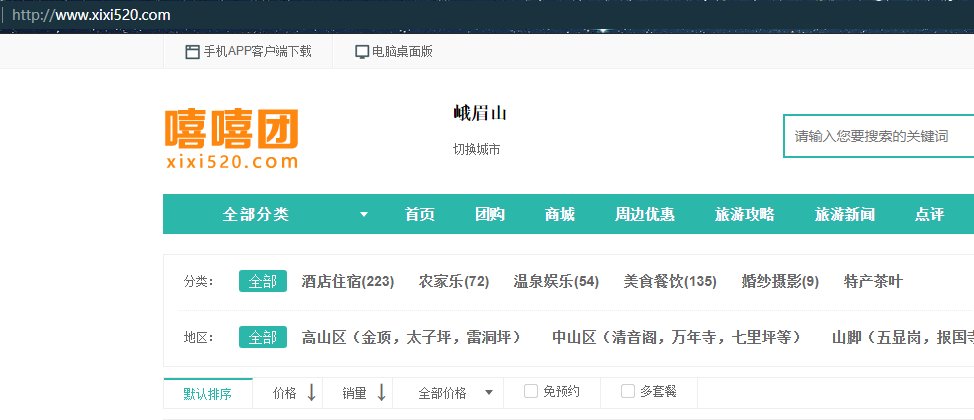The width and height of the screenshot is (974, 420).
Task: Open the 团购 navigation item
Action: (x=490, y=215)
